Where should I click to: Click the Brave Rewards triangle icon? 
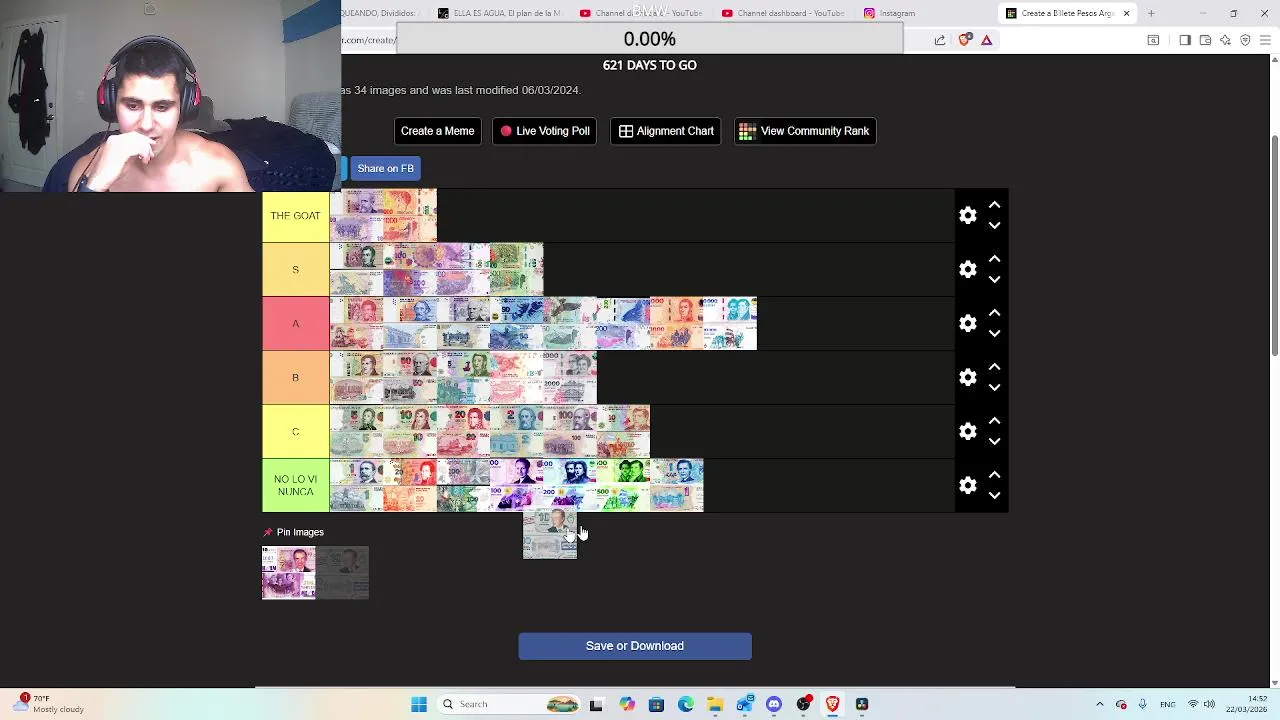[x=986, y=40]
